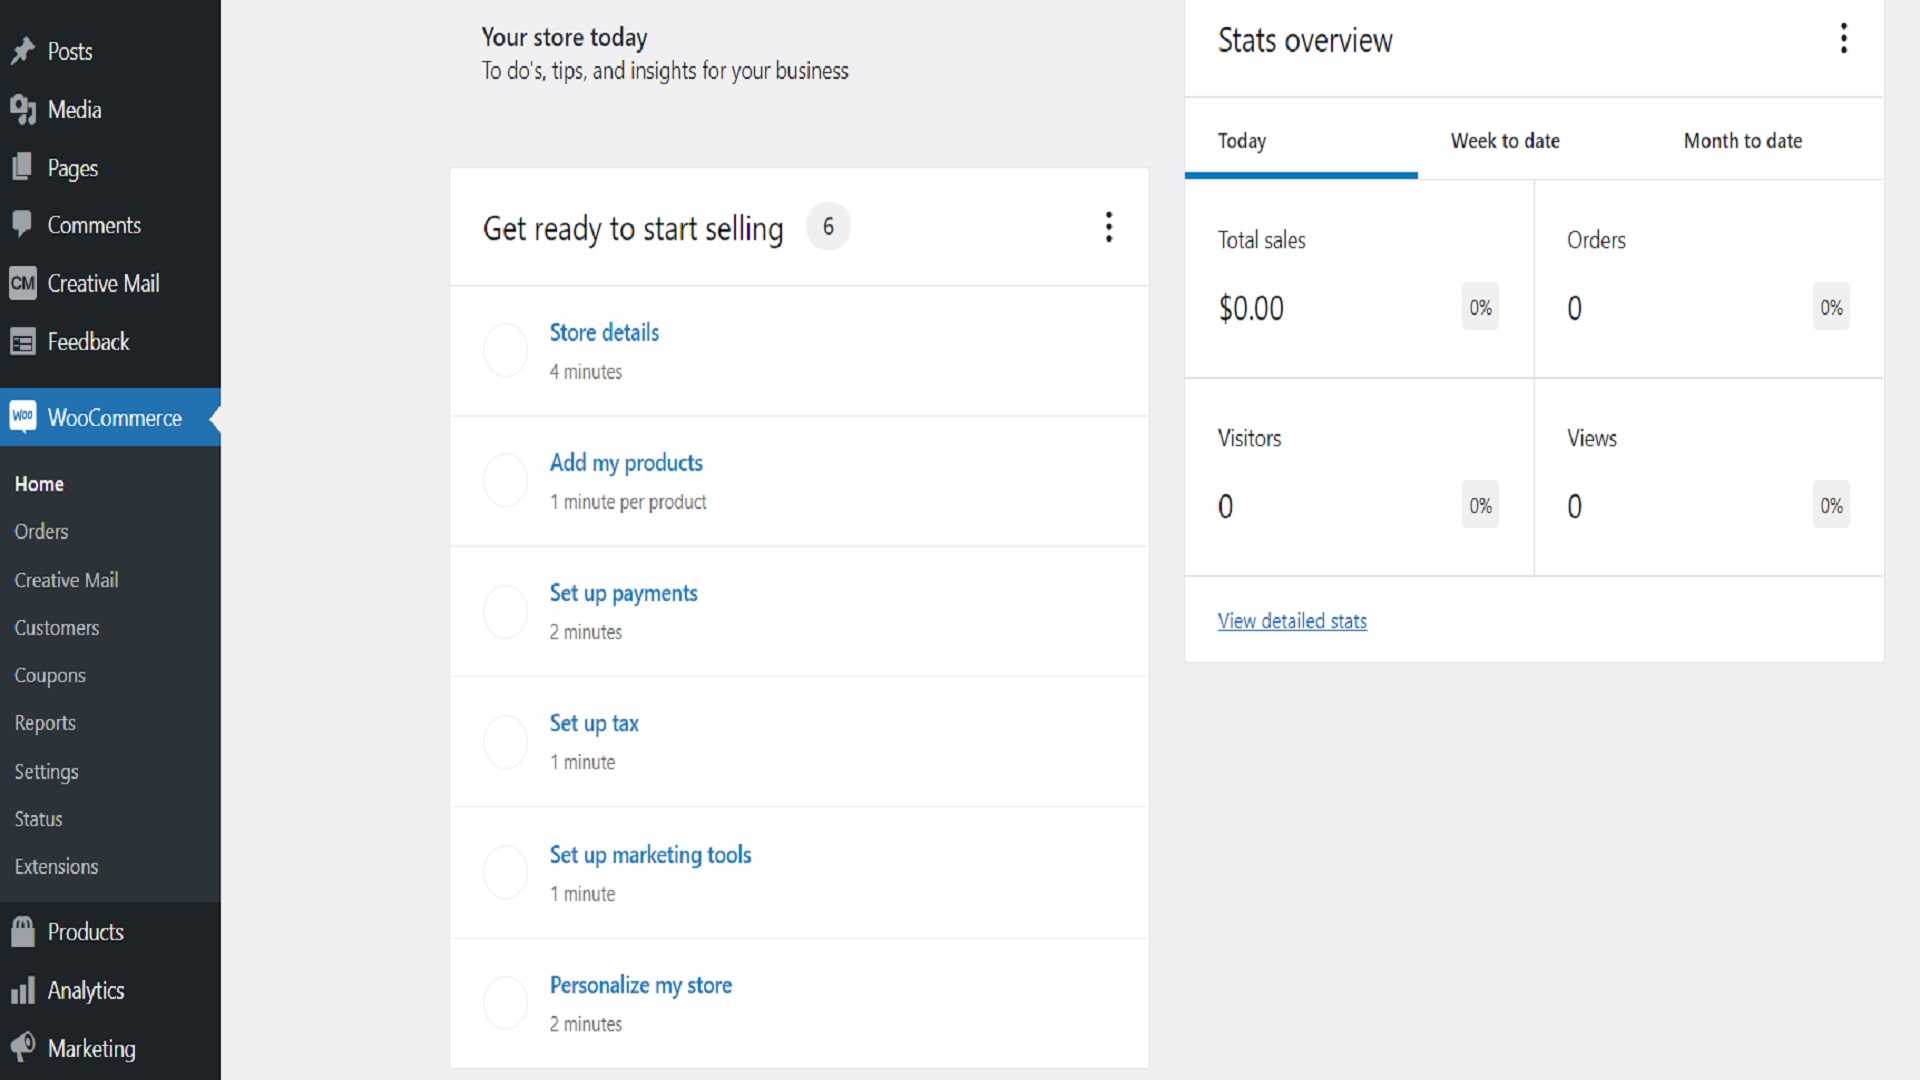Open the Reports submenu item
This screenshot has height=1080, width=1920.
[45, 723]
